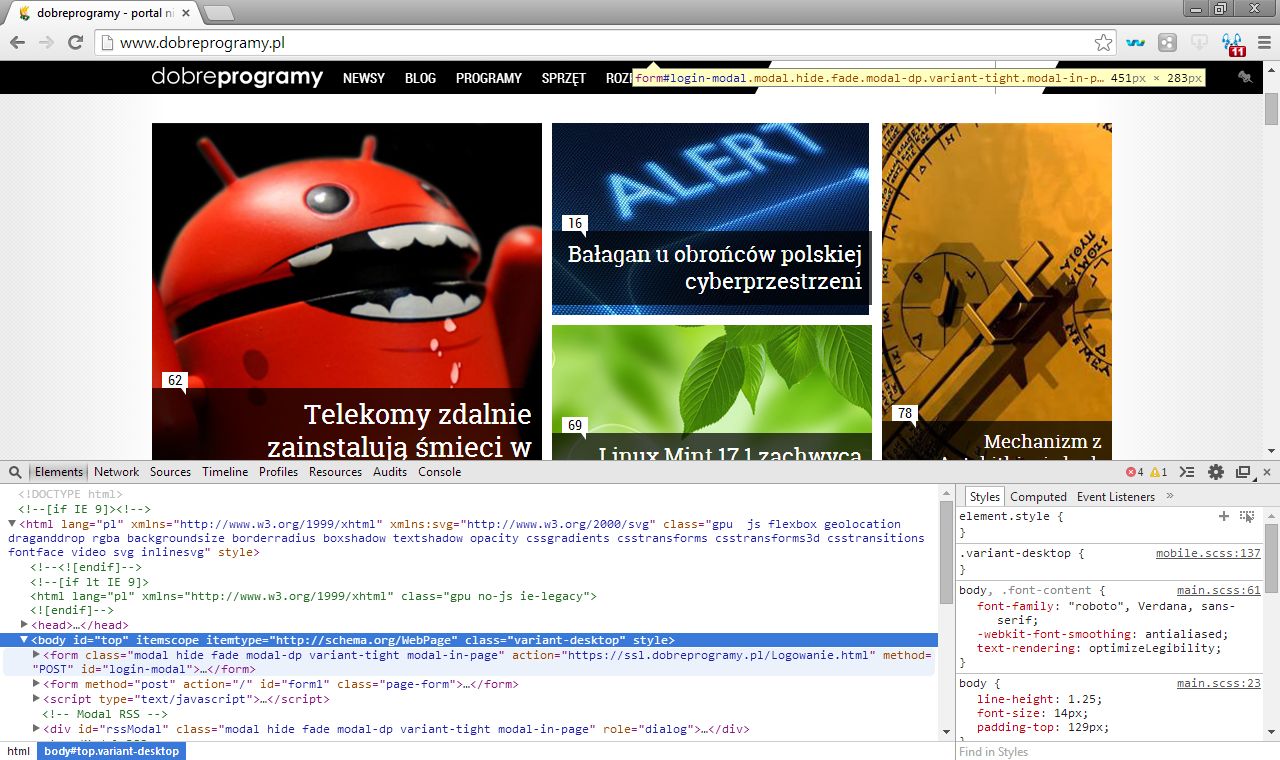Collapse the html element node
The image size is (1280, 760).
pyautogui.click(x=12, y=523)
